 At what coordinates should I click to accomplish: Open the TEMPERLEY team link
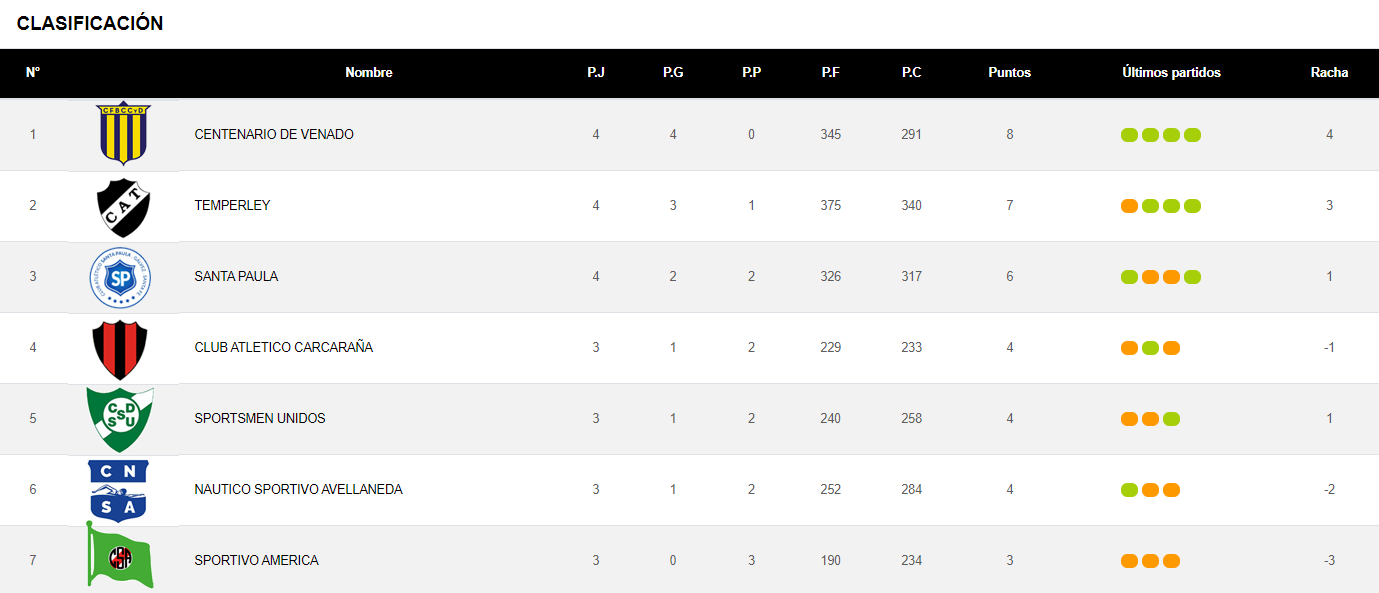pyautogui.click(x=232, y=206)
